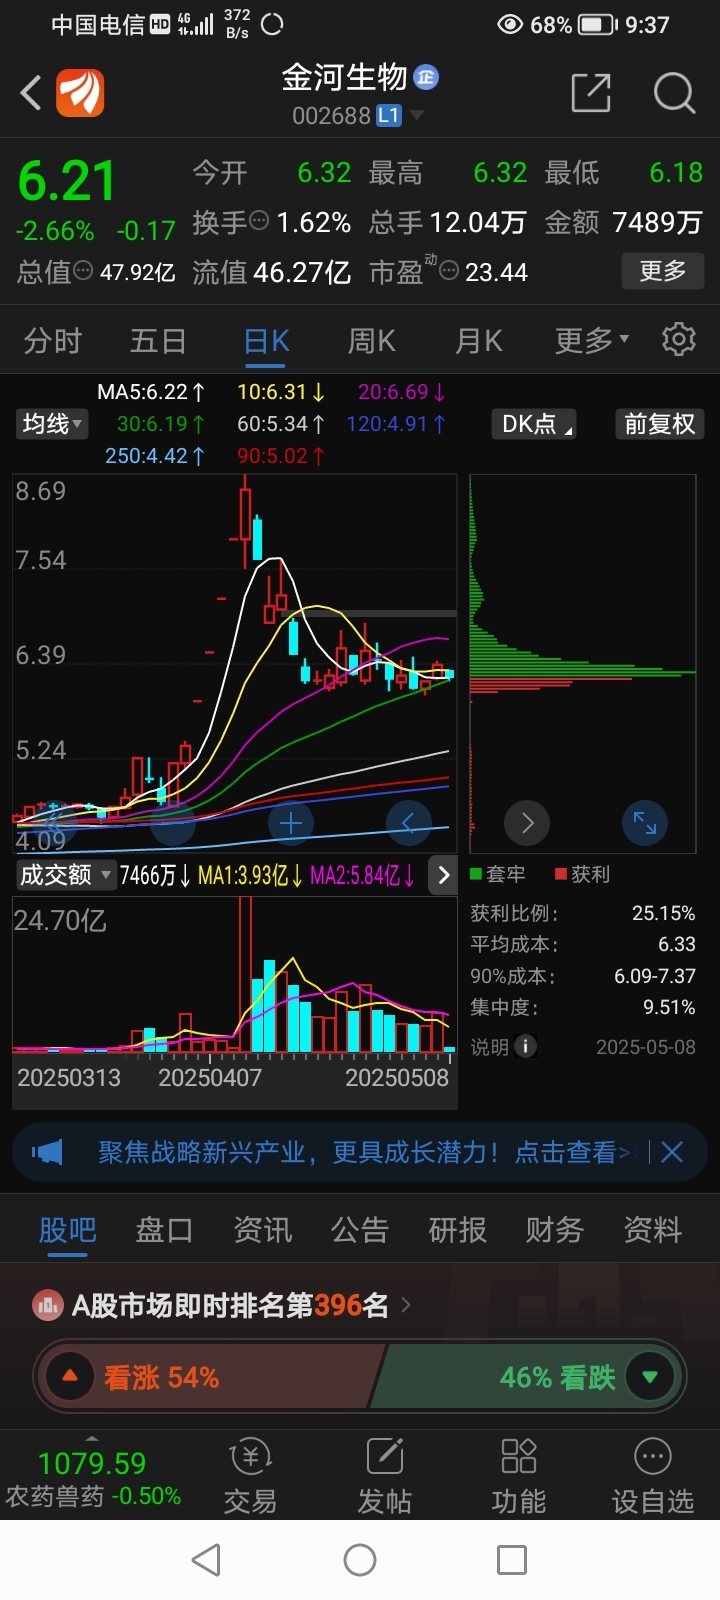Tap the orange Tonghuashun app logo
This screenshot has height=1600, width=720.
pos(80,93)
